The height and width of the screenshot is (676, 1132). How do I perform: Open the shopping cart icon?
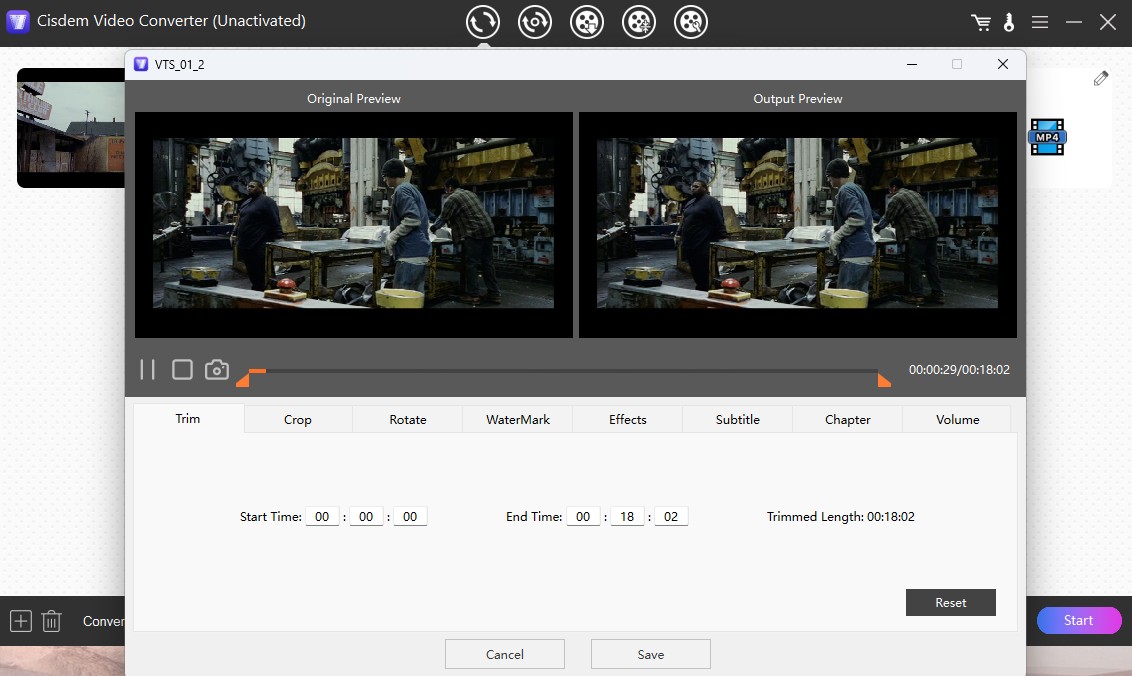coord(981,22)
